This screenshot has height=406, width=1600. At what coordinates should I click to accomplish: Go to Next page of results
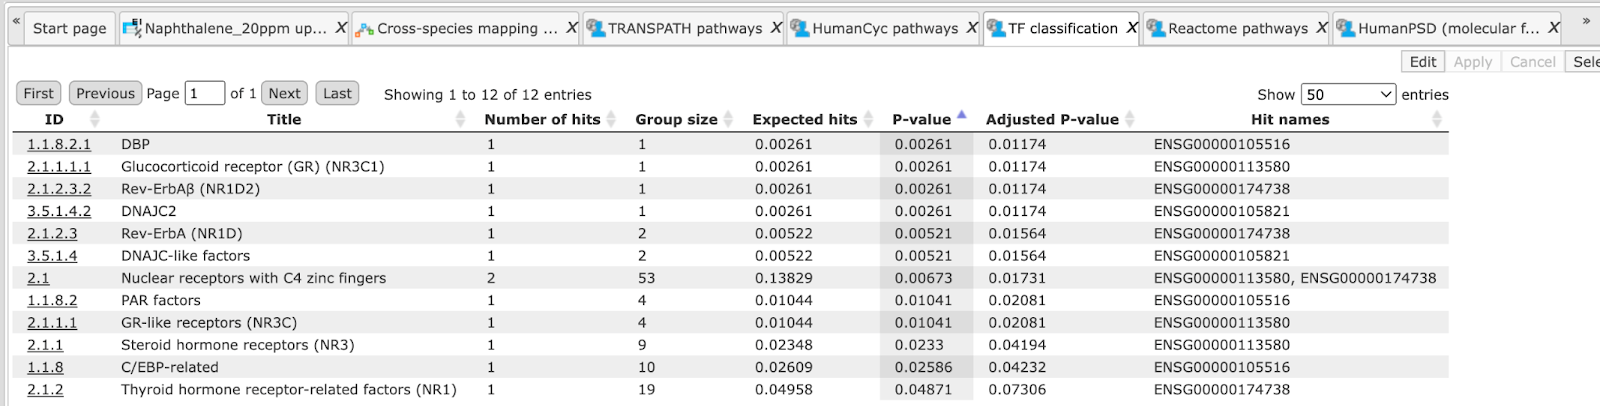[x=284, y=93]
